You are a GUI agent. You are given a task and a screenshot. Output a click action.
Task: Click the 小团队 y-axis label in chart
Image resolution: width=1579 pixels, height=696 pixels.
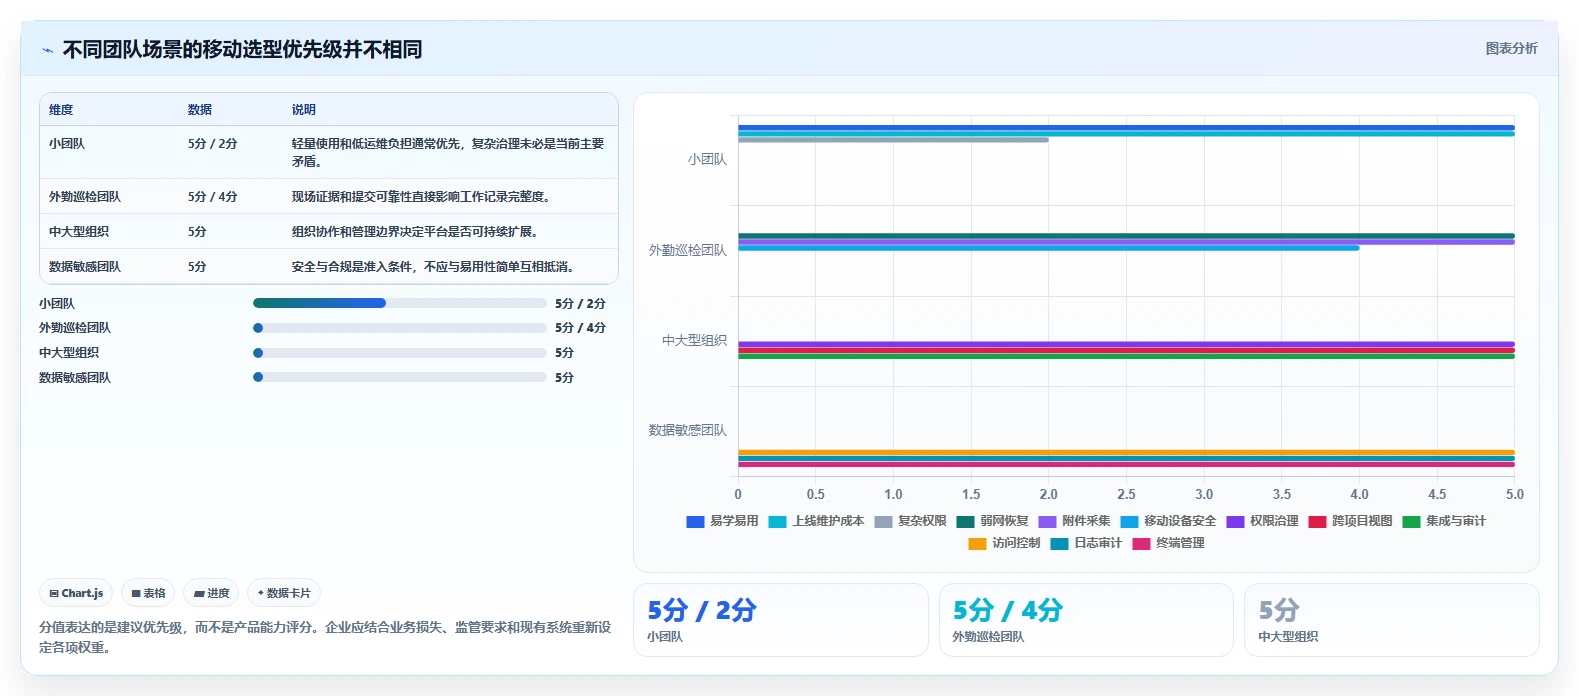click(x=707, y=159)
